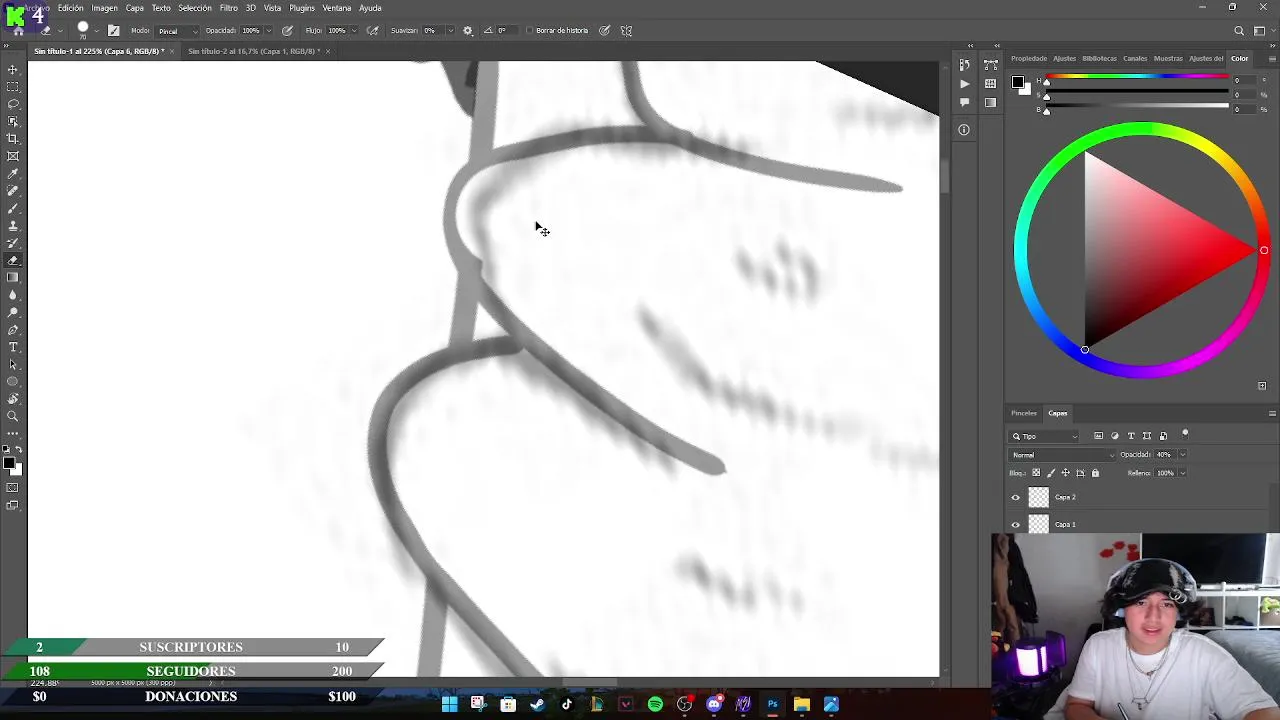Open smoothing options gear
1280x720 pixels.
[x=467, y=31]
